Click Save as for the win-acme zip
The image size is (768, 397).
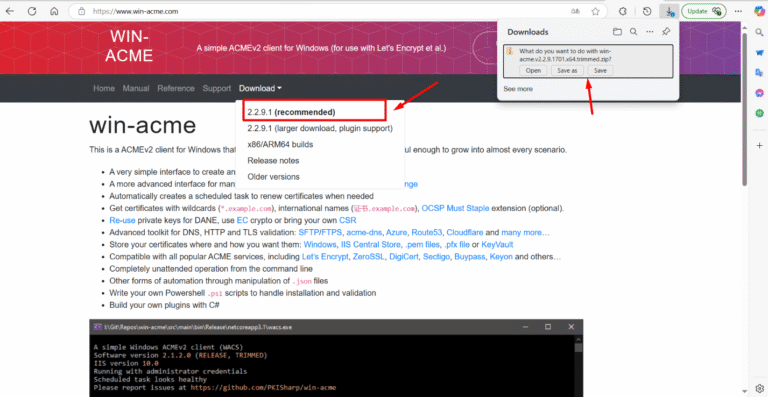point(567,70)
